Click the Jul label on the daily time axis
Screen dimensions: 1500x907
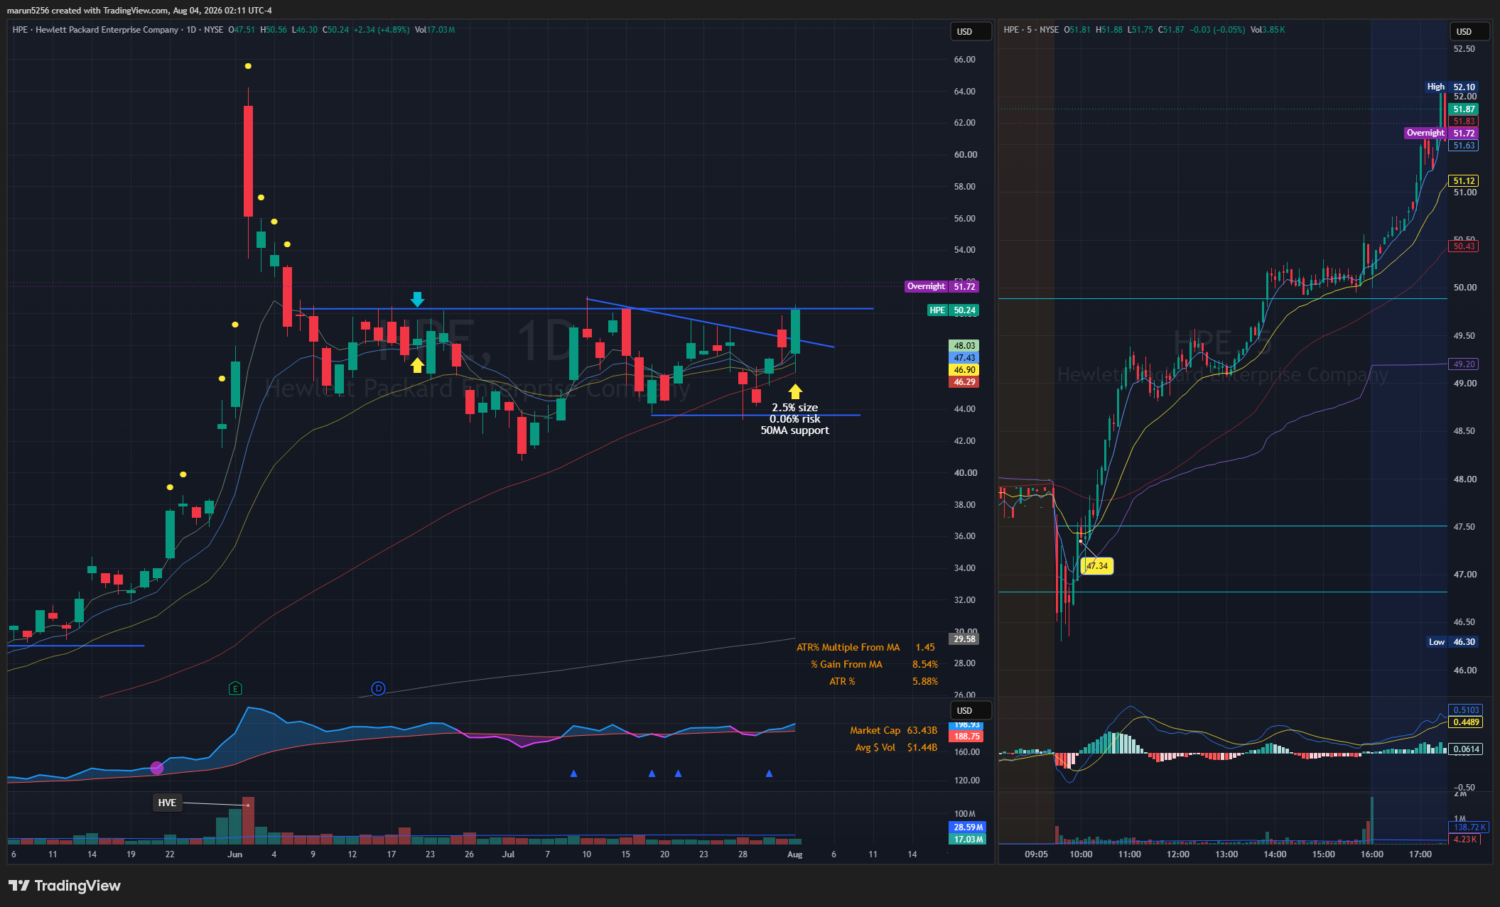(x=508, y=855)
